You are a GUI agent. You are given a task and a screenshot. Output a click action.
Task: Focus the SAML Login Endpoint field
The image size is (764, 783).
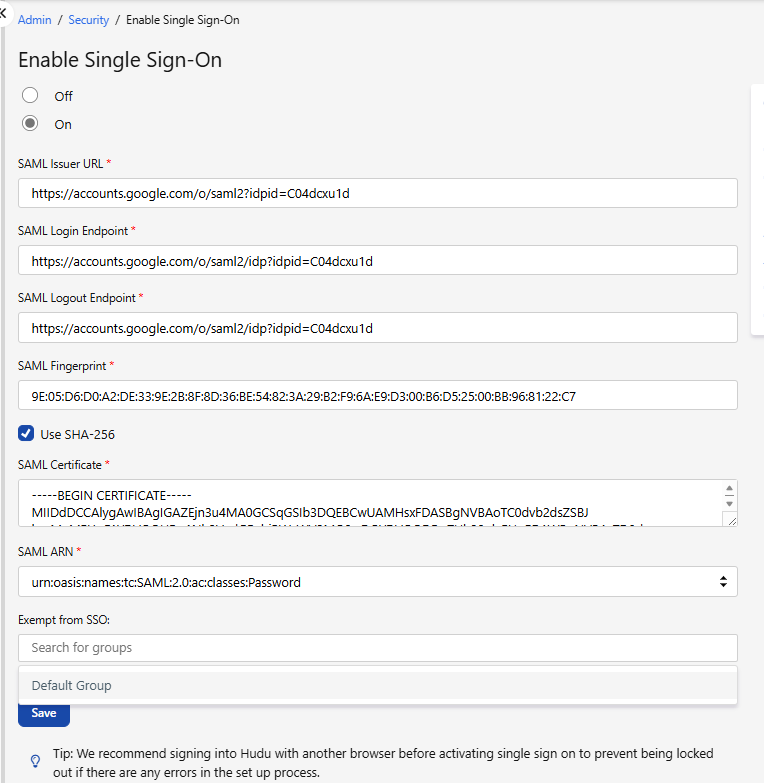[x=378, y=260]
